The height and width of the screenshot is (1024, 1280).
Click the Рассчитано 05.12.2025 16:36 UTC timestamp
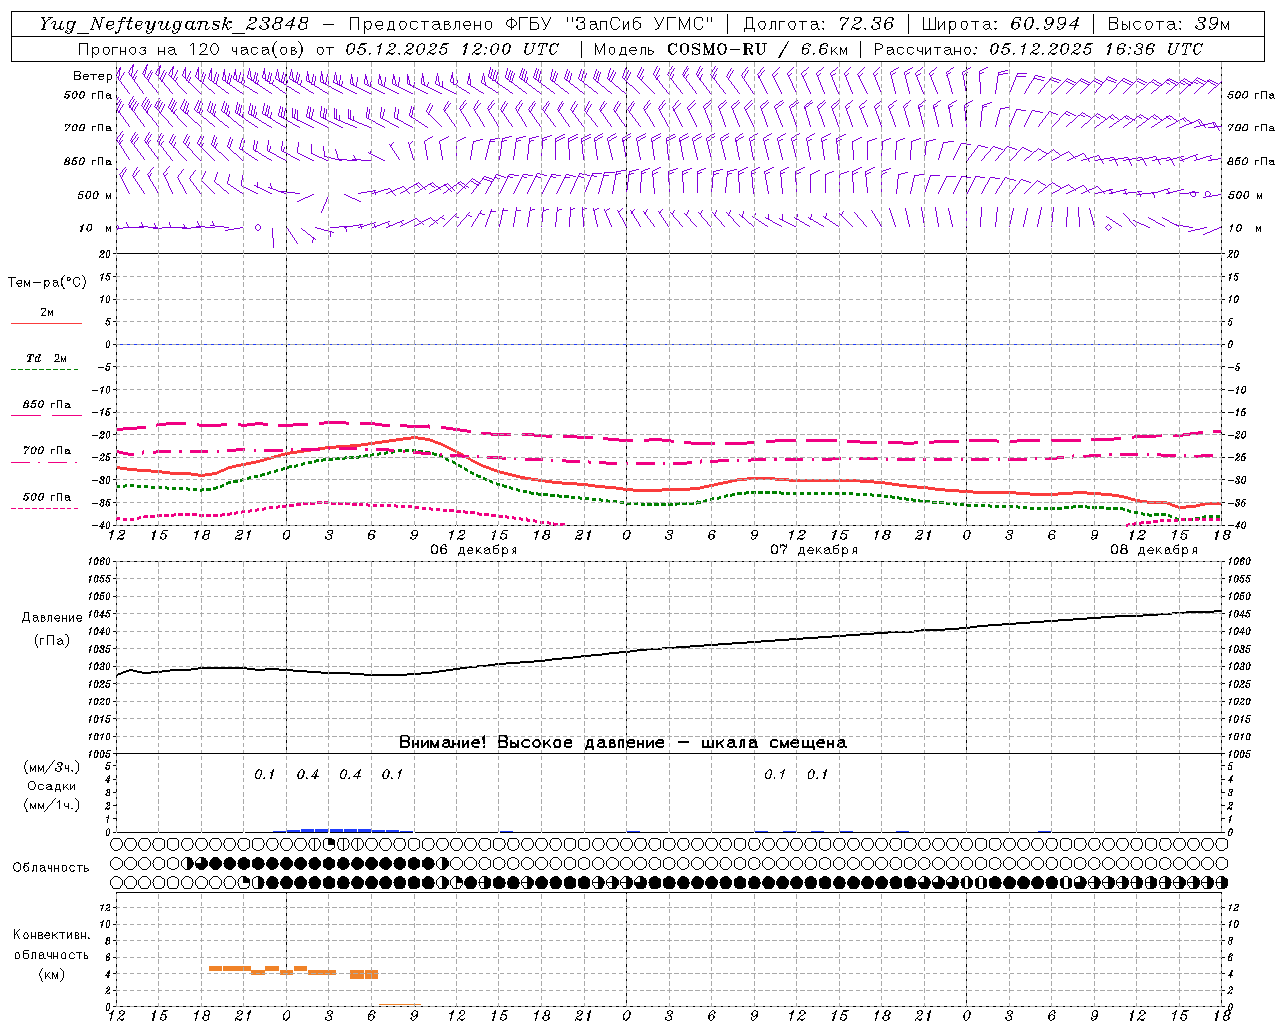[x=1038, y=49]
